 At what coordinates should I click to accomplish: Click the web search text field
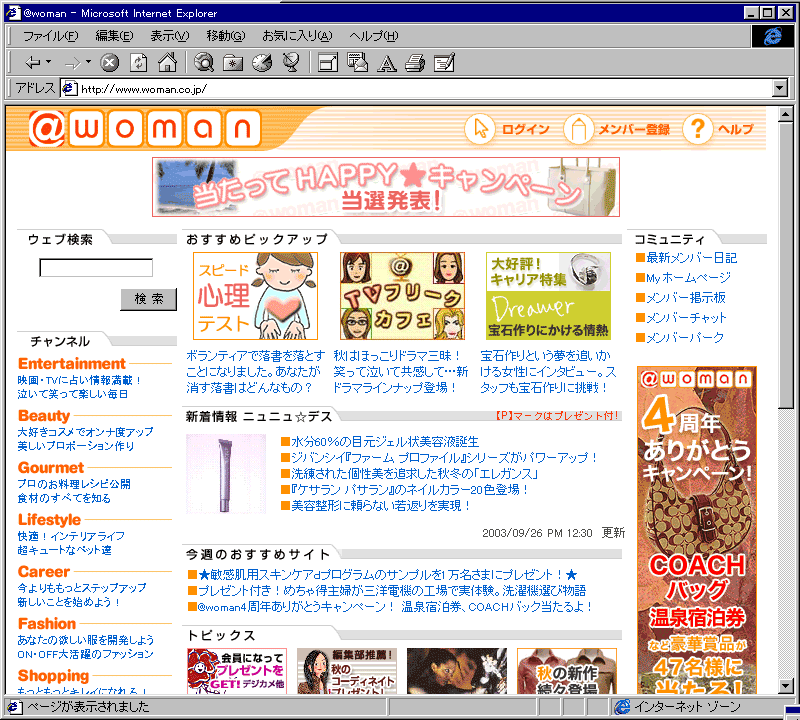[x=96, y=268]
